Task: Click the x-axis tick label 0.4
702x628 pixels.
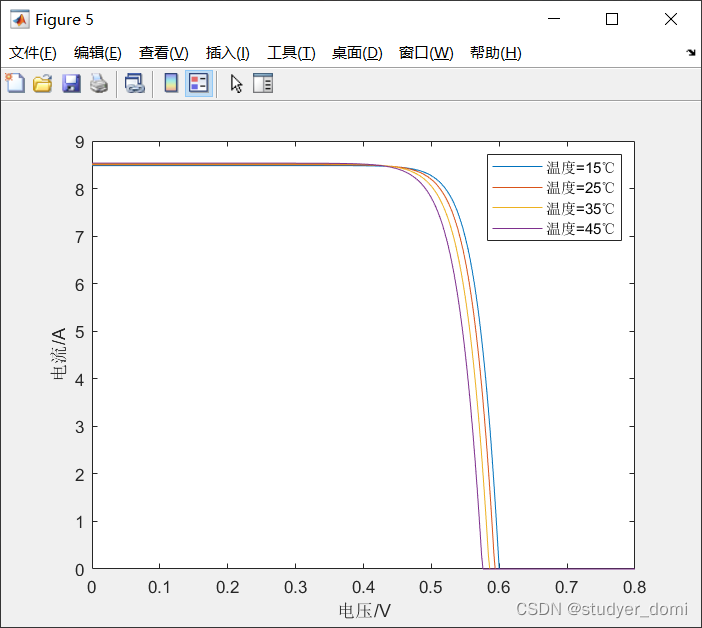Action: pos(363,587)
